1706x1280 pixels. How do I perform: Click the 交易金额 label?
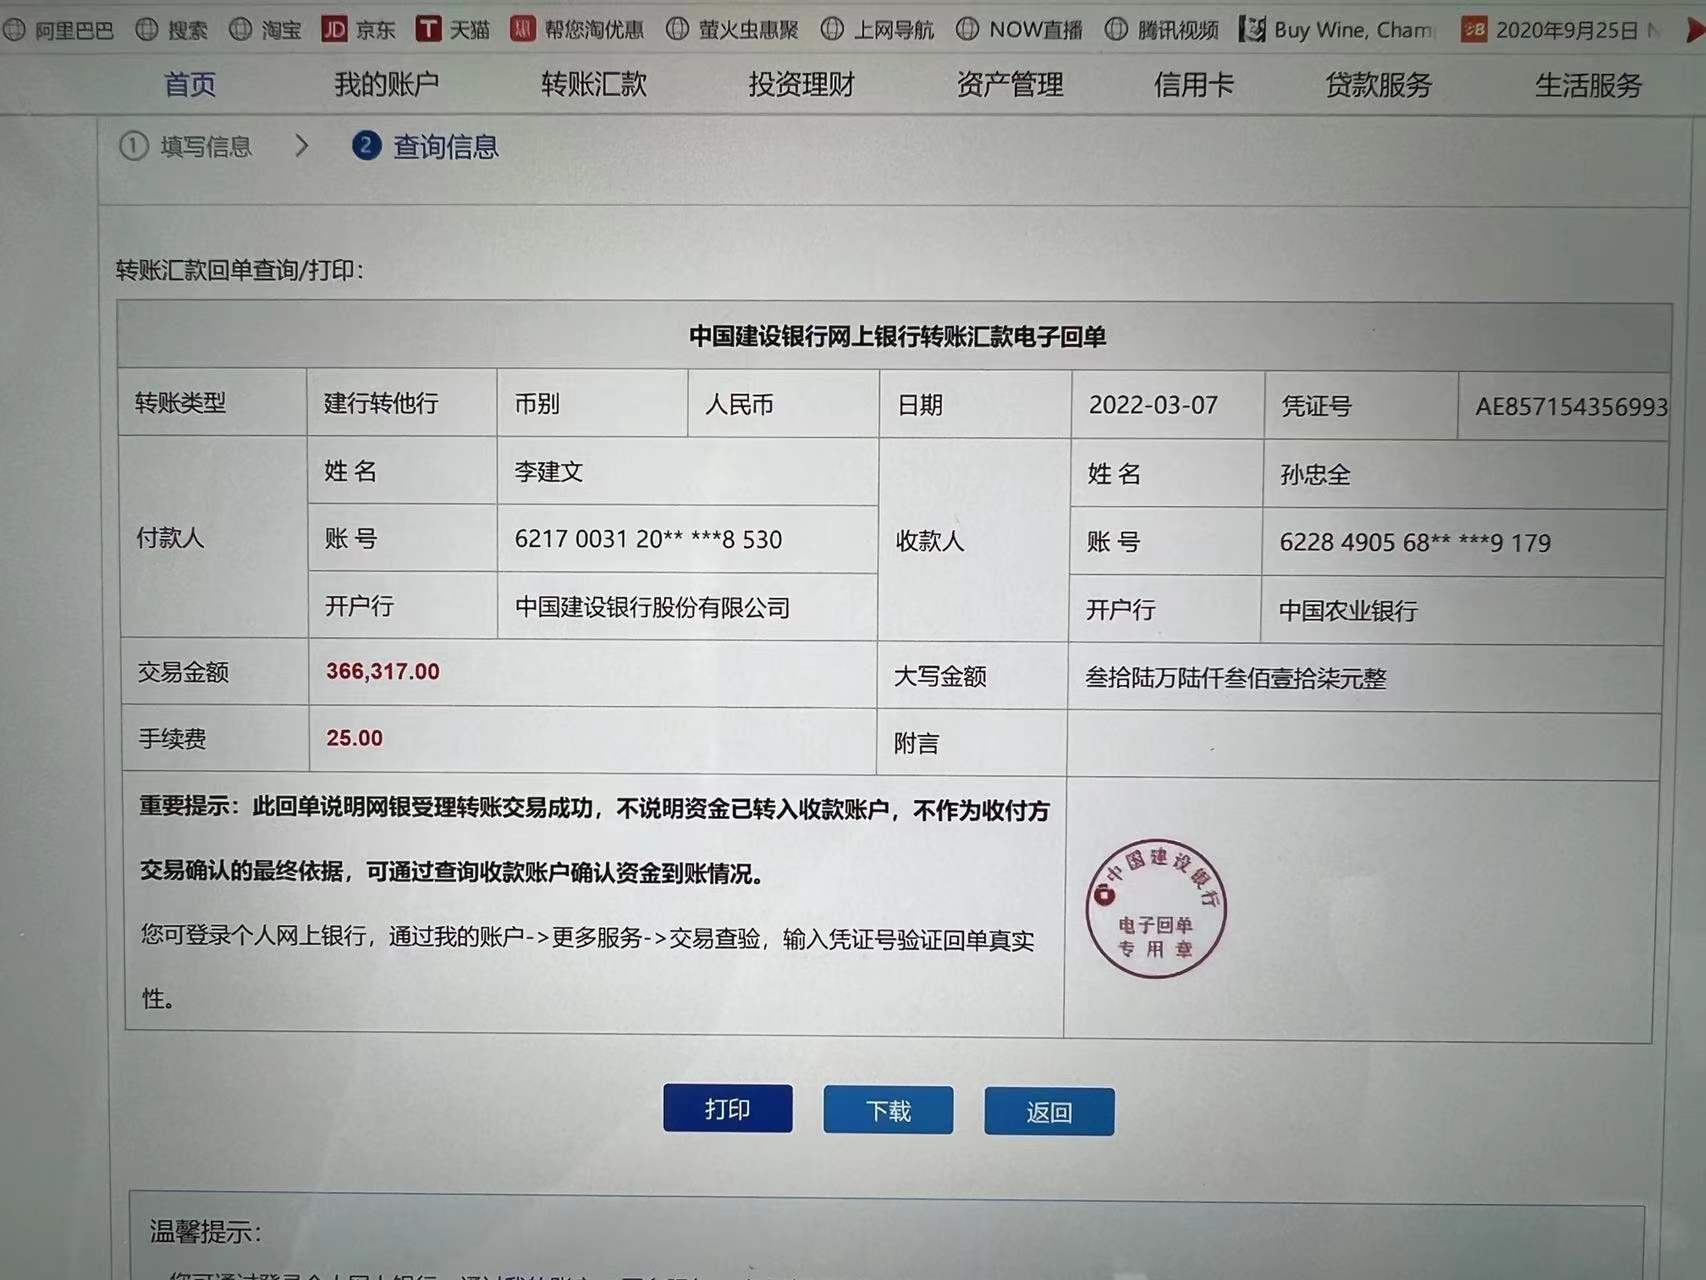183,671
